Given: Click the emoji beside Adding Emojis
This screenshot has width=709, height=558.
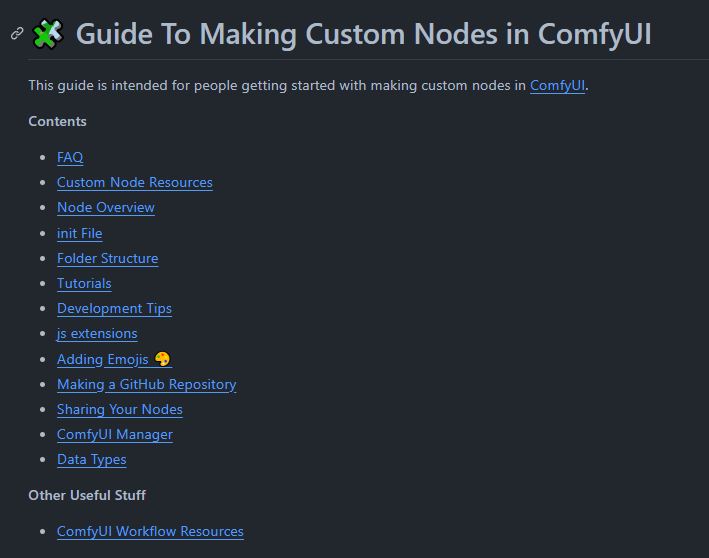Looking at the screenshot, I should click(162, 359).
